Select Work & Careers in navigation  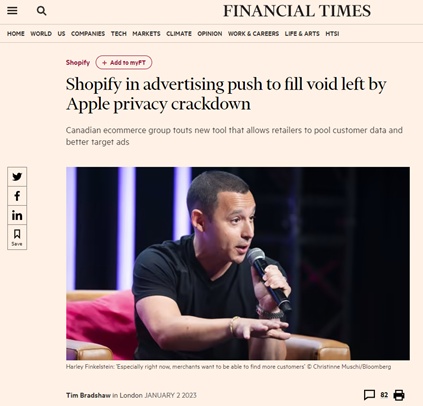pos(253,34)
